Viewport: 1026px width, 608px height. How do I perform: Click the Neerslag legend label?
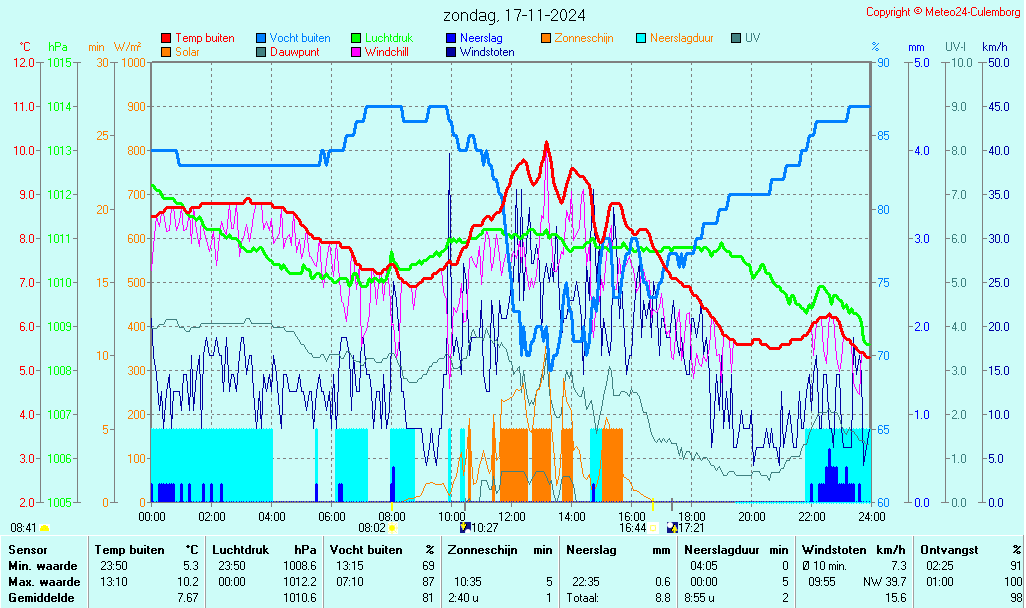coord(480,38)
